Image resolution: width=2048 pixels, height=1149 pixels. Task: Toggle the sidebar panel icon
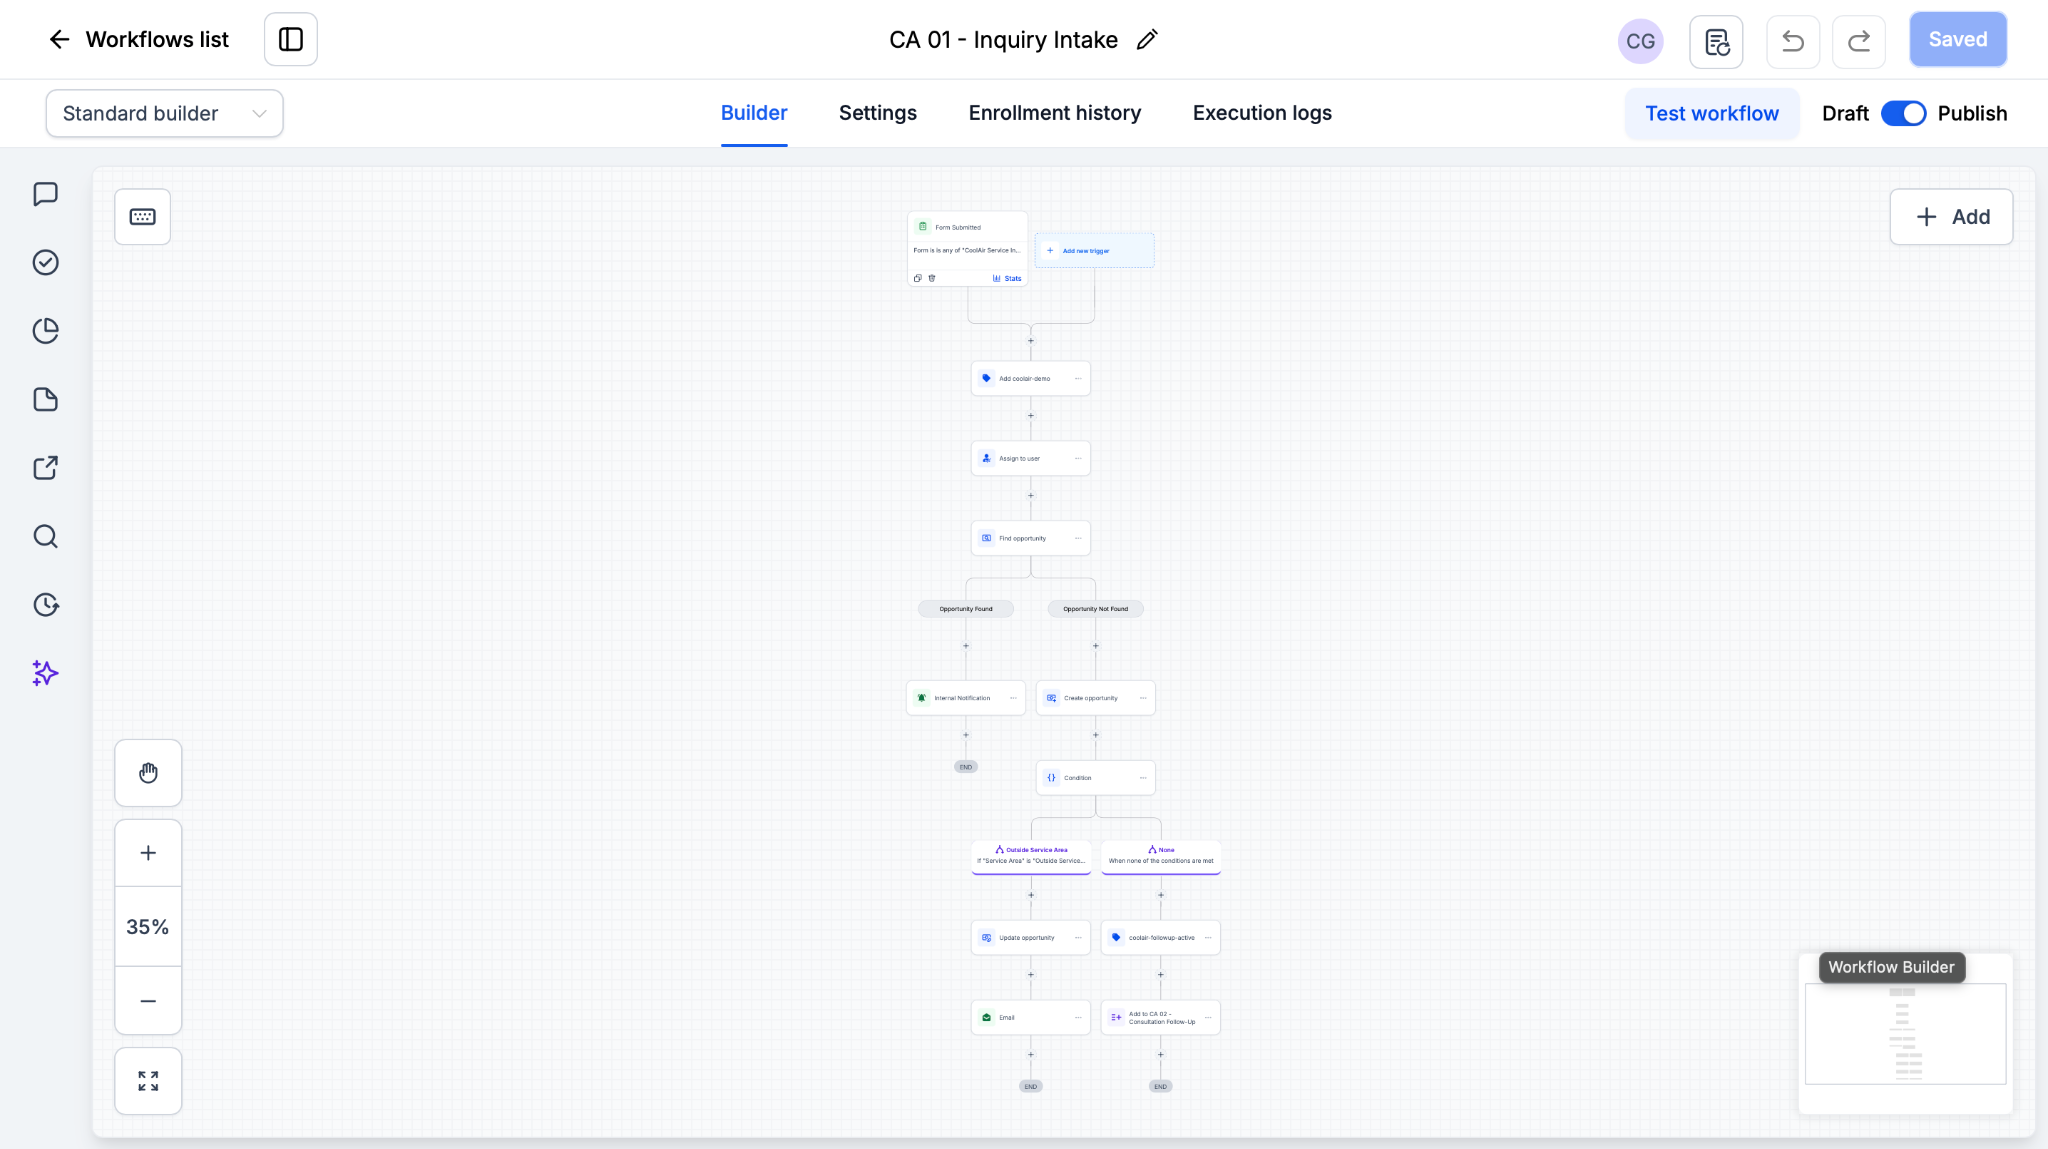pyautogui.click(x=291, y=39)
